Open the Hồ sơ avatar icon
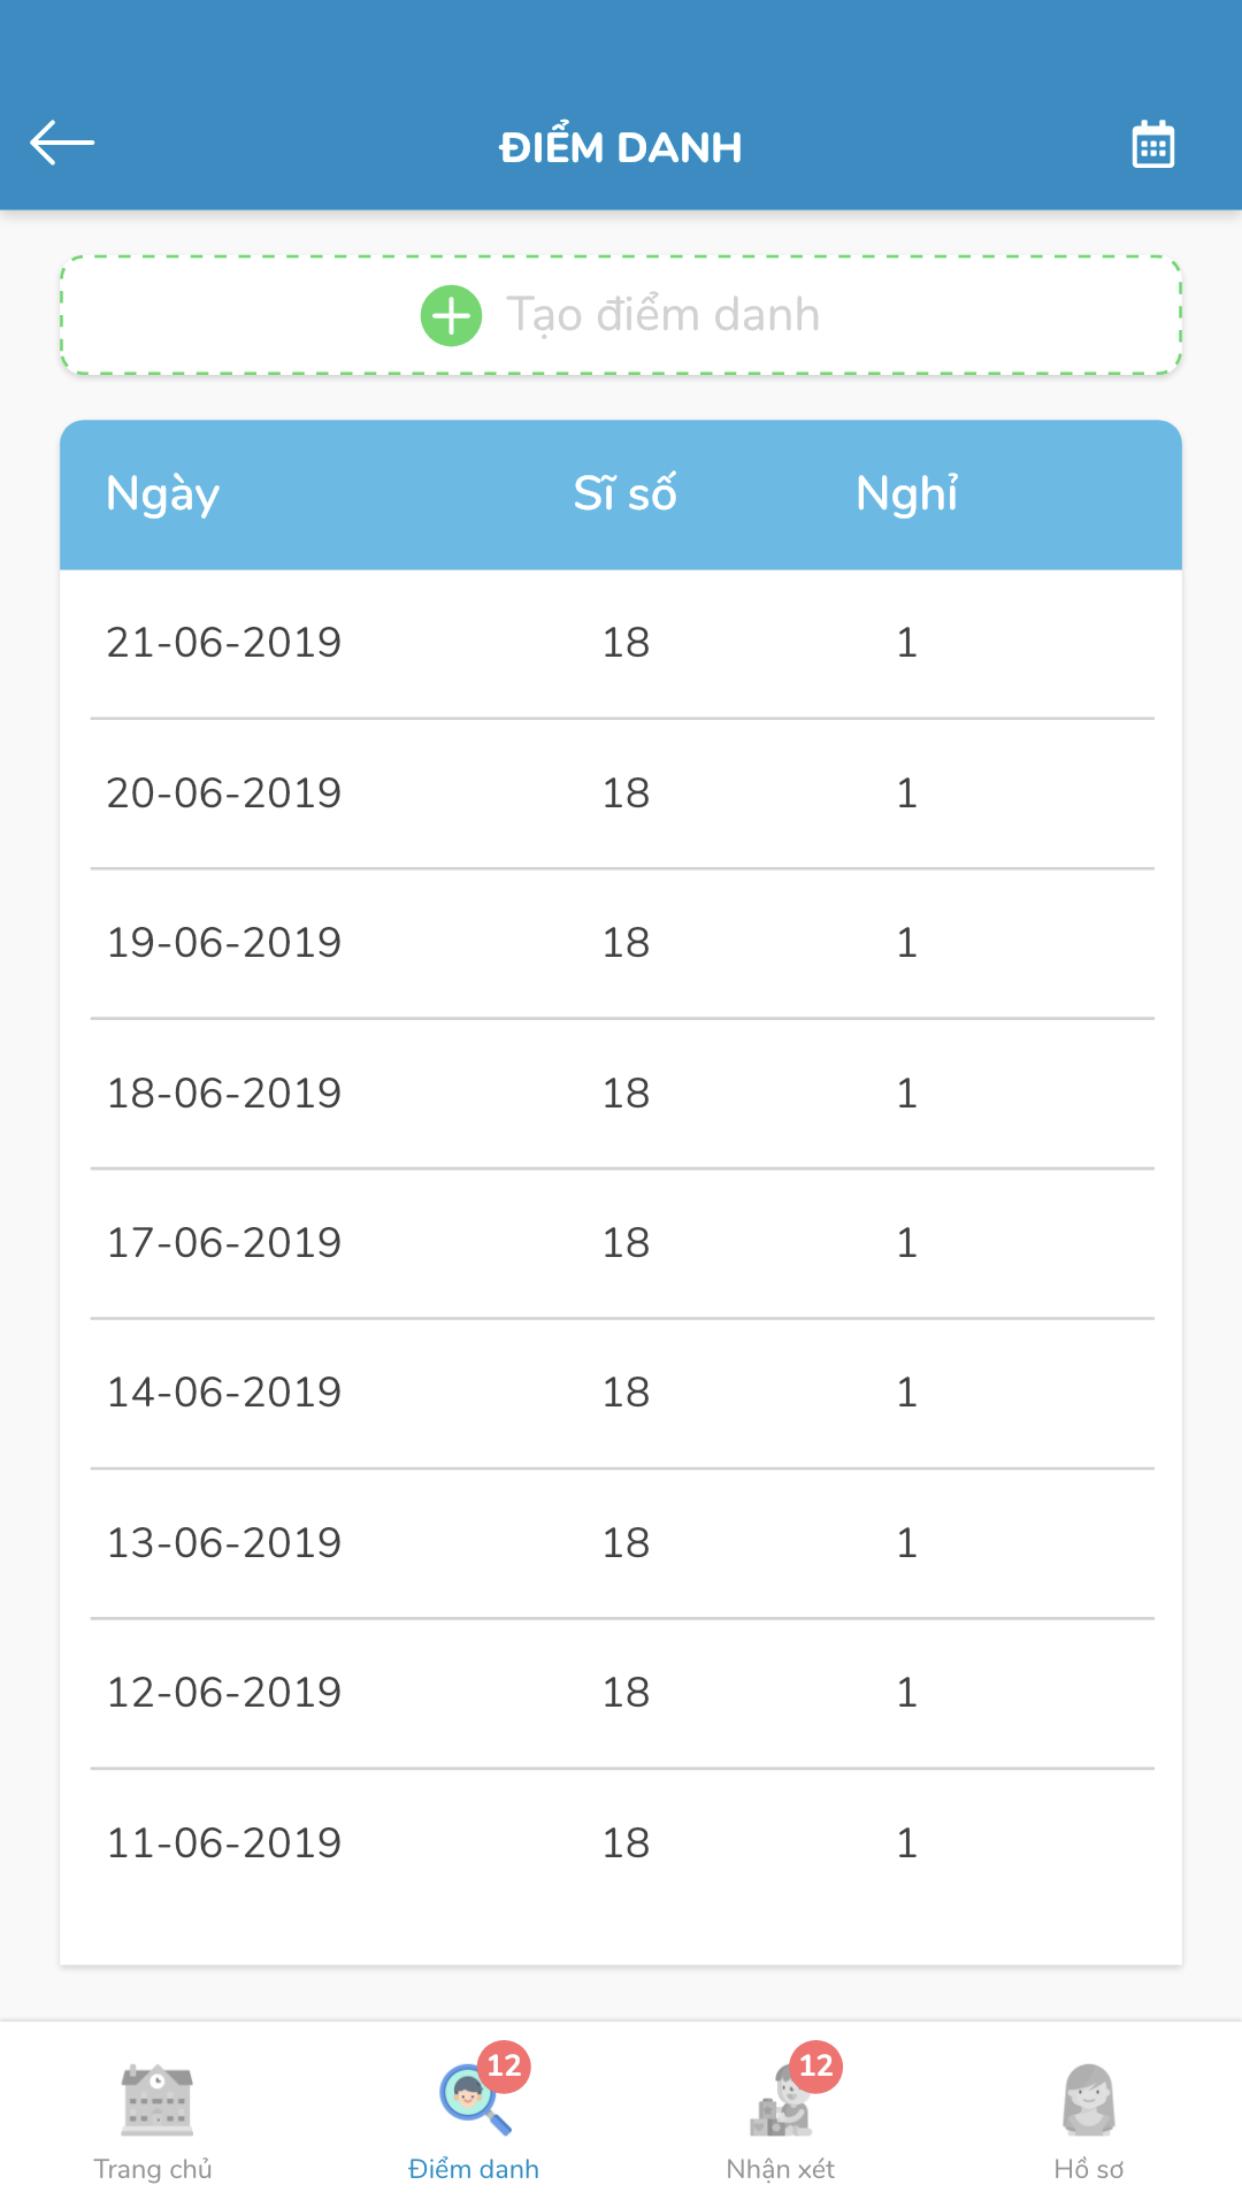Viewport: 1242px width, 2208px height. tap(1088, 2099)
